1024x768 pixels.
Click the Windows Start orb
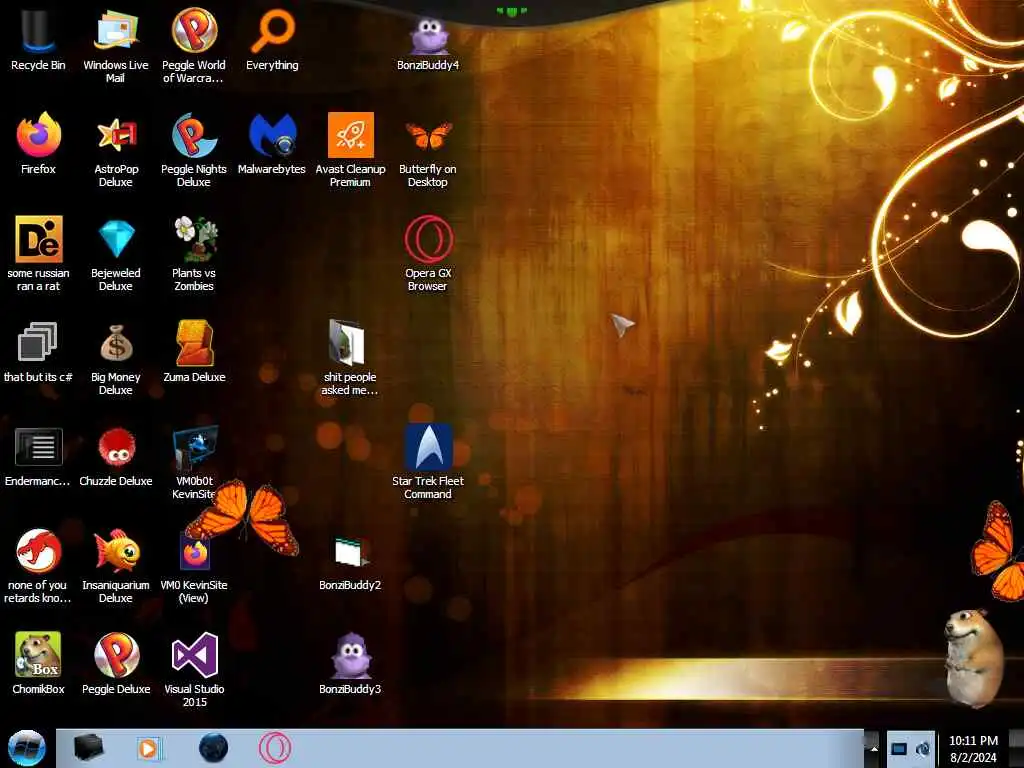26,748
